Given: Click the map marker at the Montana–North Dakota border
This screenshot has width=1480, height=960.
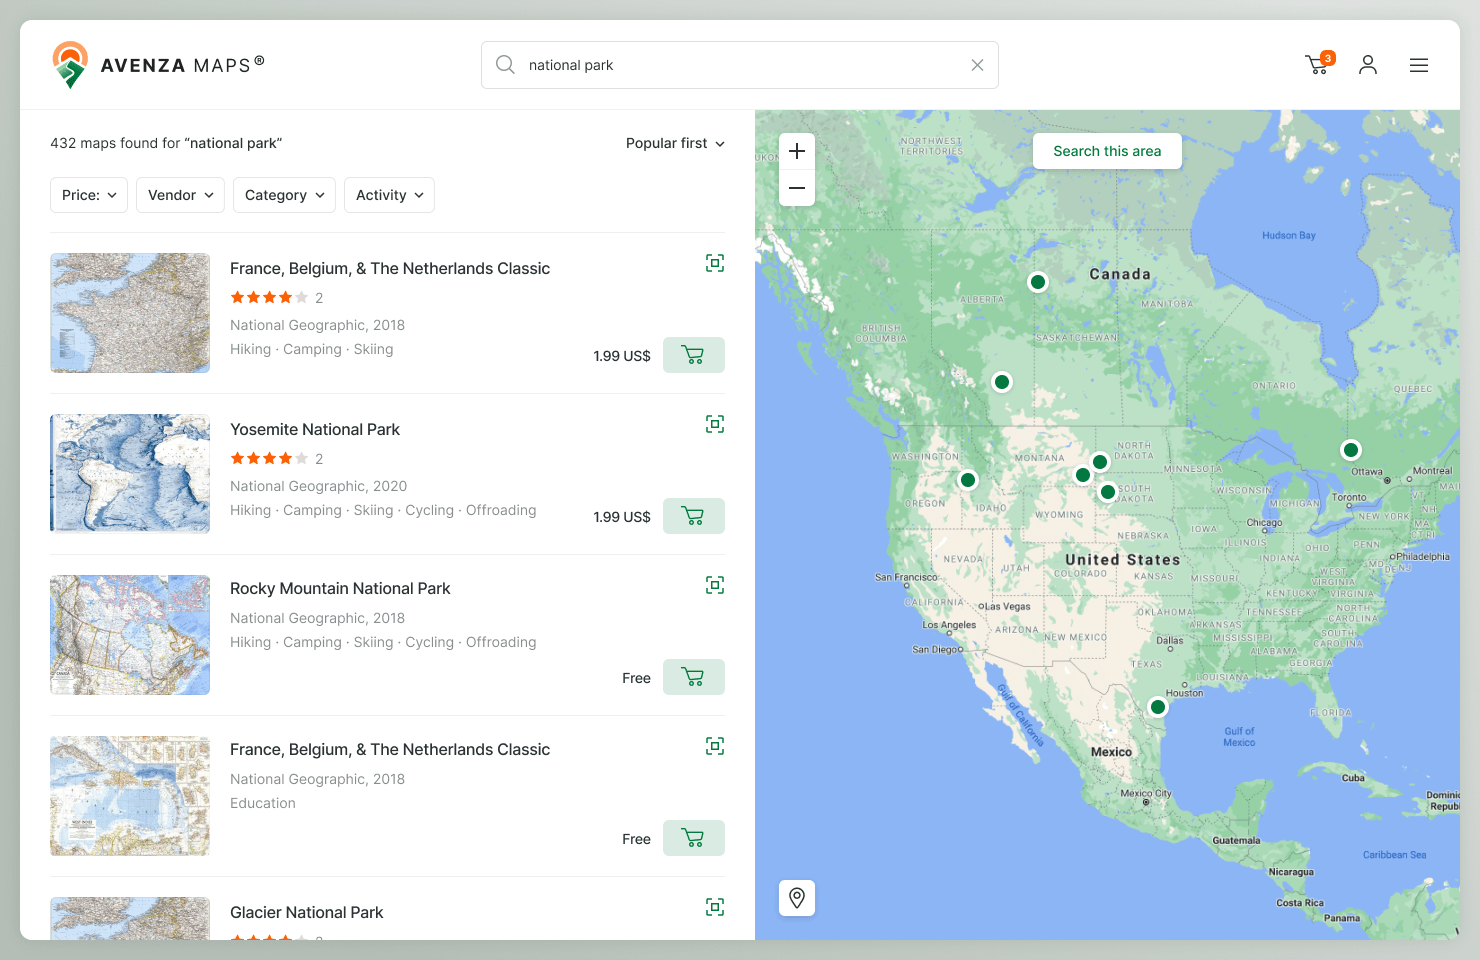Looking at the screenshot, I should [x=1100, y=462].
